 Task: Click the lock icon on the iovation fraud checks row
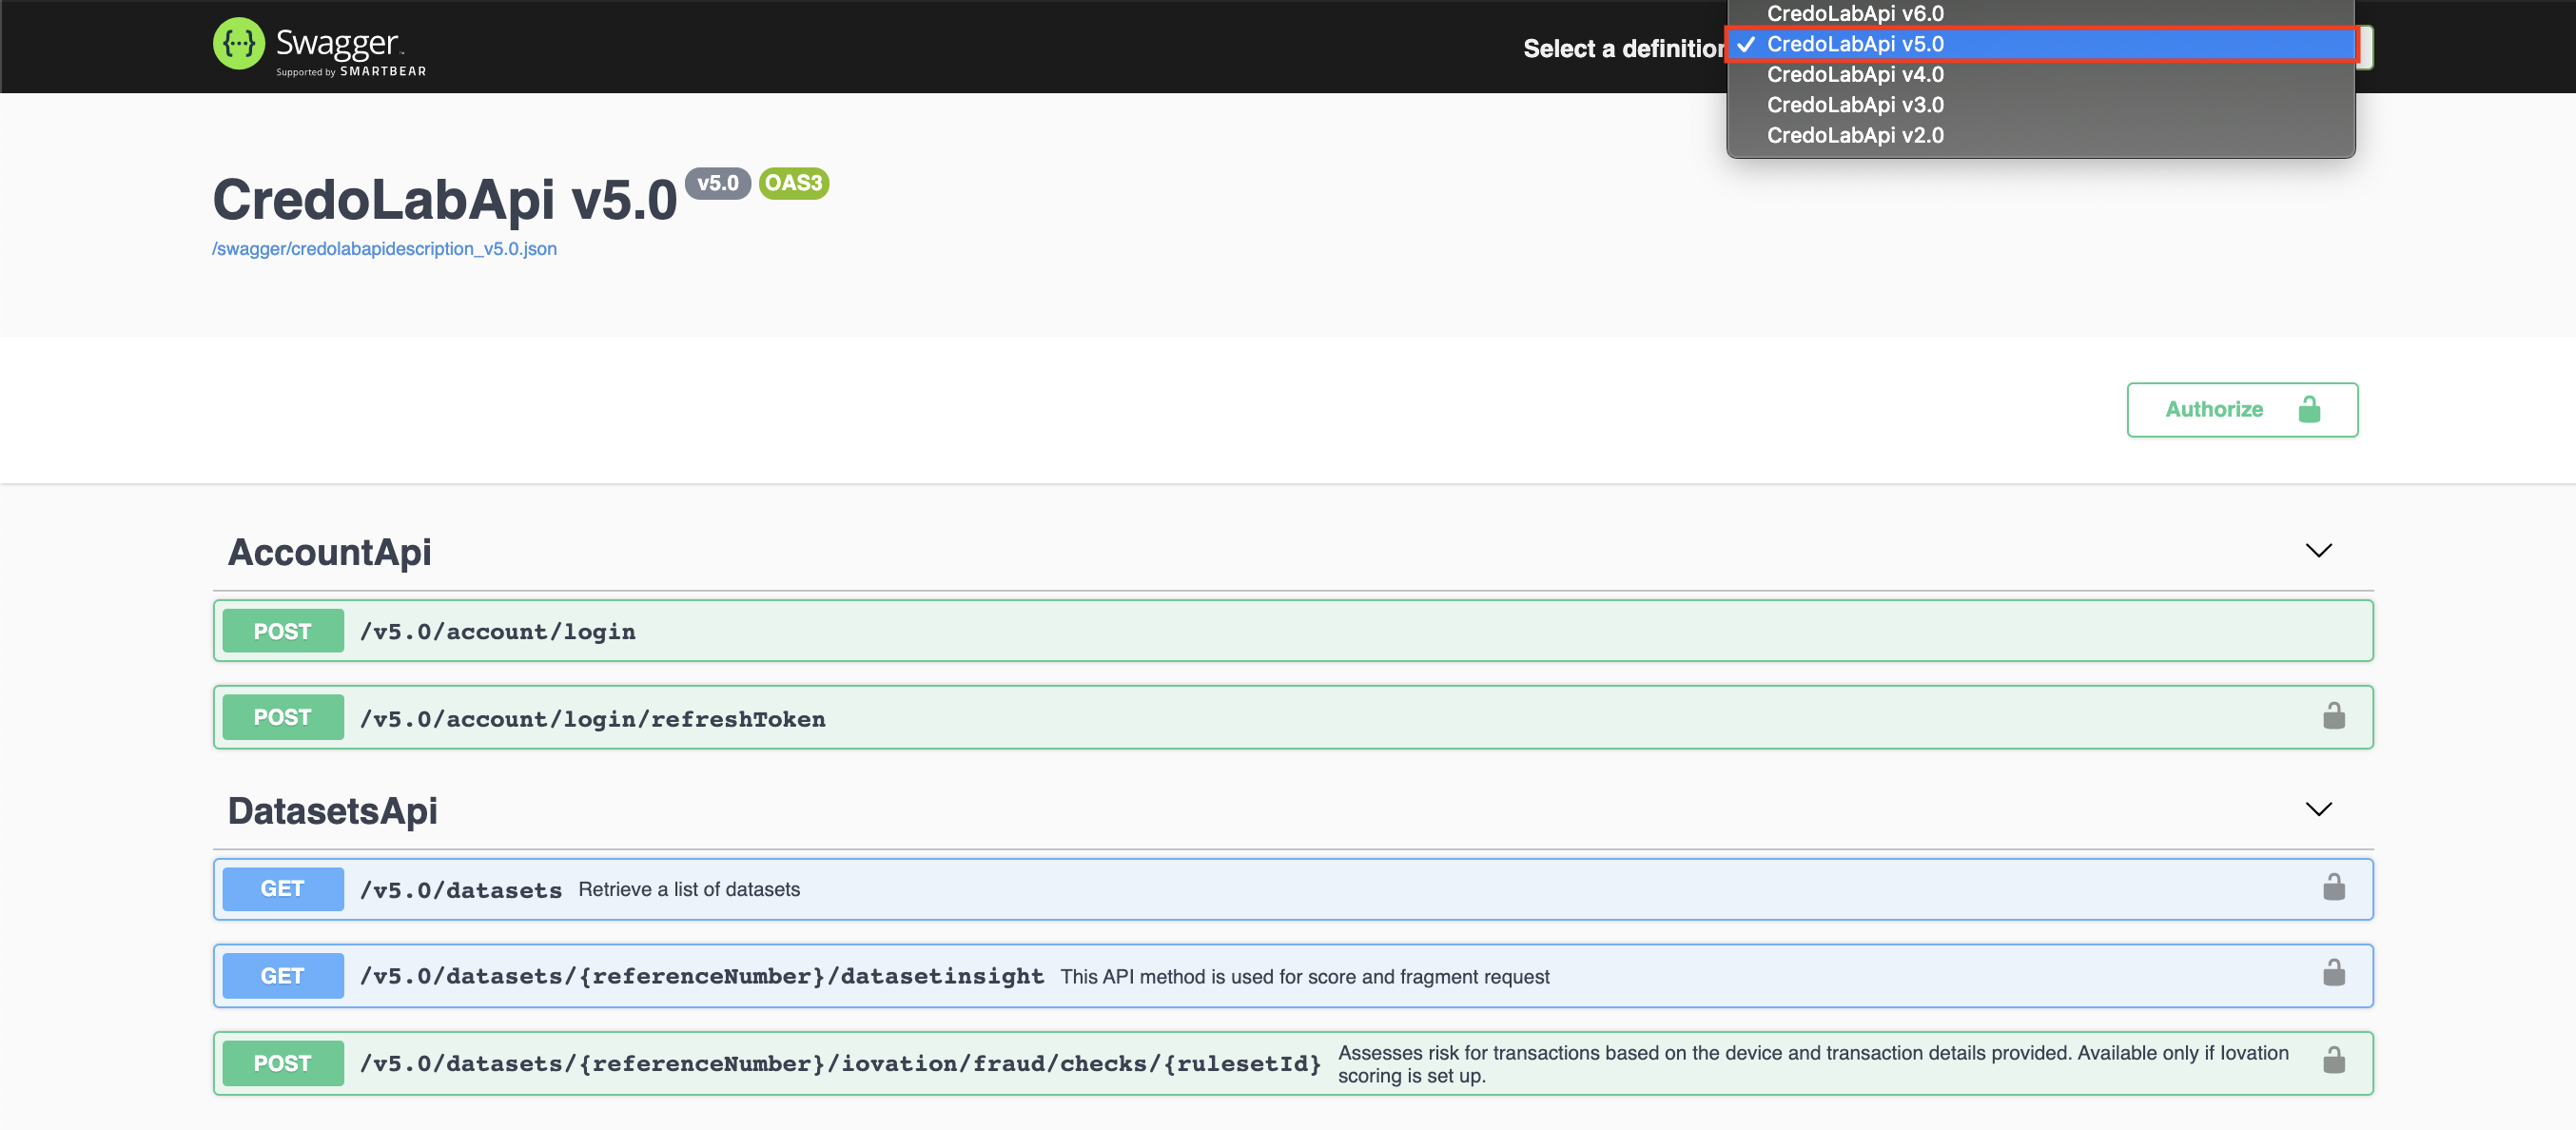point(2334,1061)
